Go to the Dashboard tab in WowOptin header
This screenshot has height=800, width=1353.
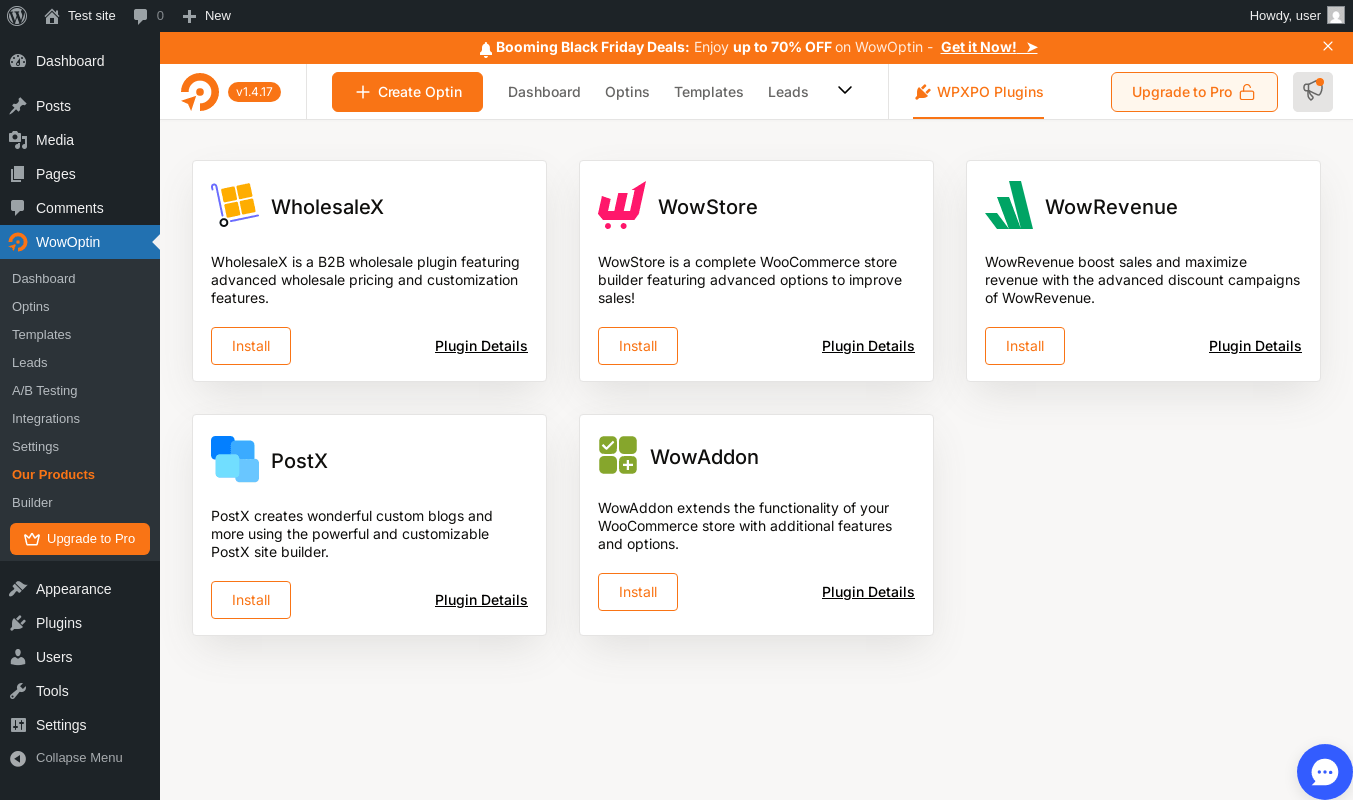[544, 92]
